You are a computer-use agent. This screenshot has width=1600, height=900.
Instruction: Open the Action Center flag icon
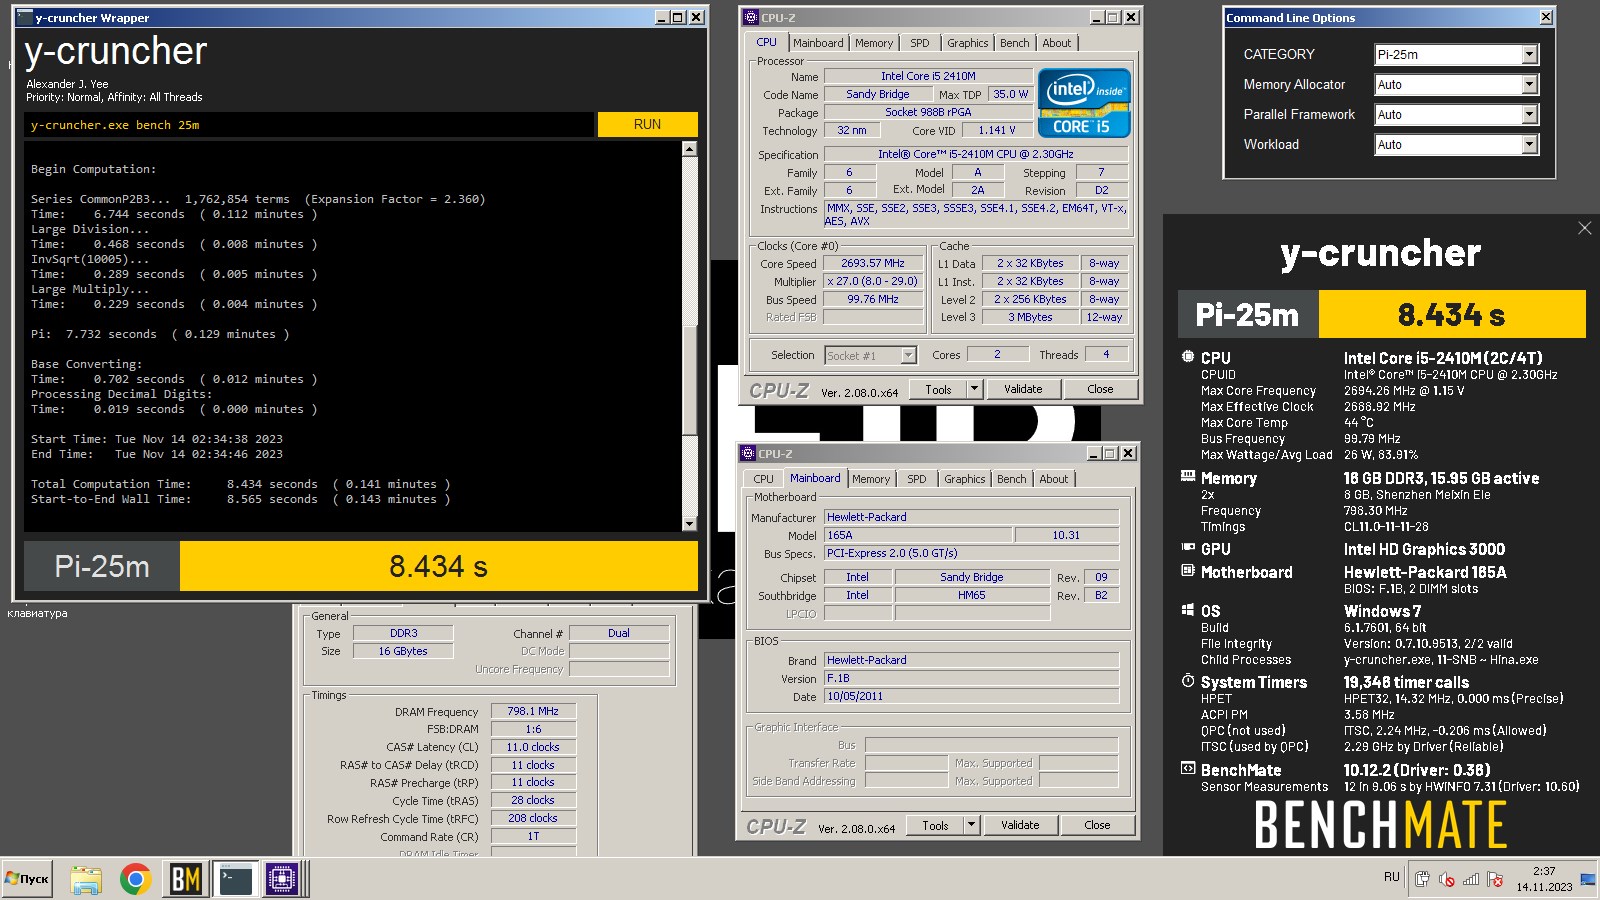click(1495, 879)
